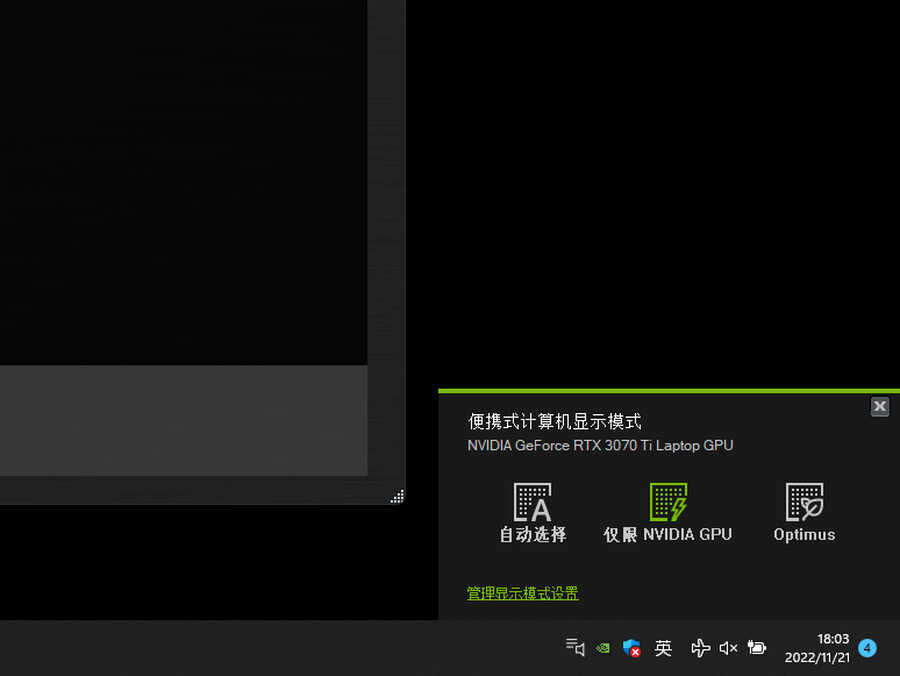Image resolution: width=900 pixels, height=676 pixels.
Task: Open the 管理显示模式设置 link
Action: [522, 593]
